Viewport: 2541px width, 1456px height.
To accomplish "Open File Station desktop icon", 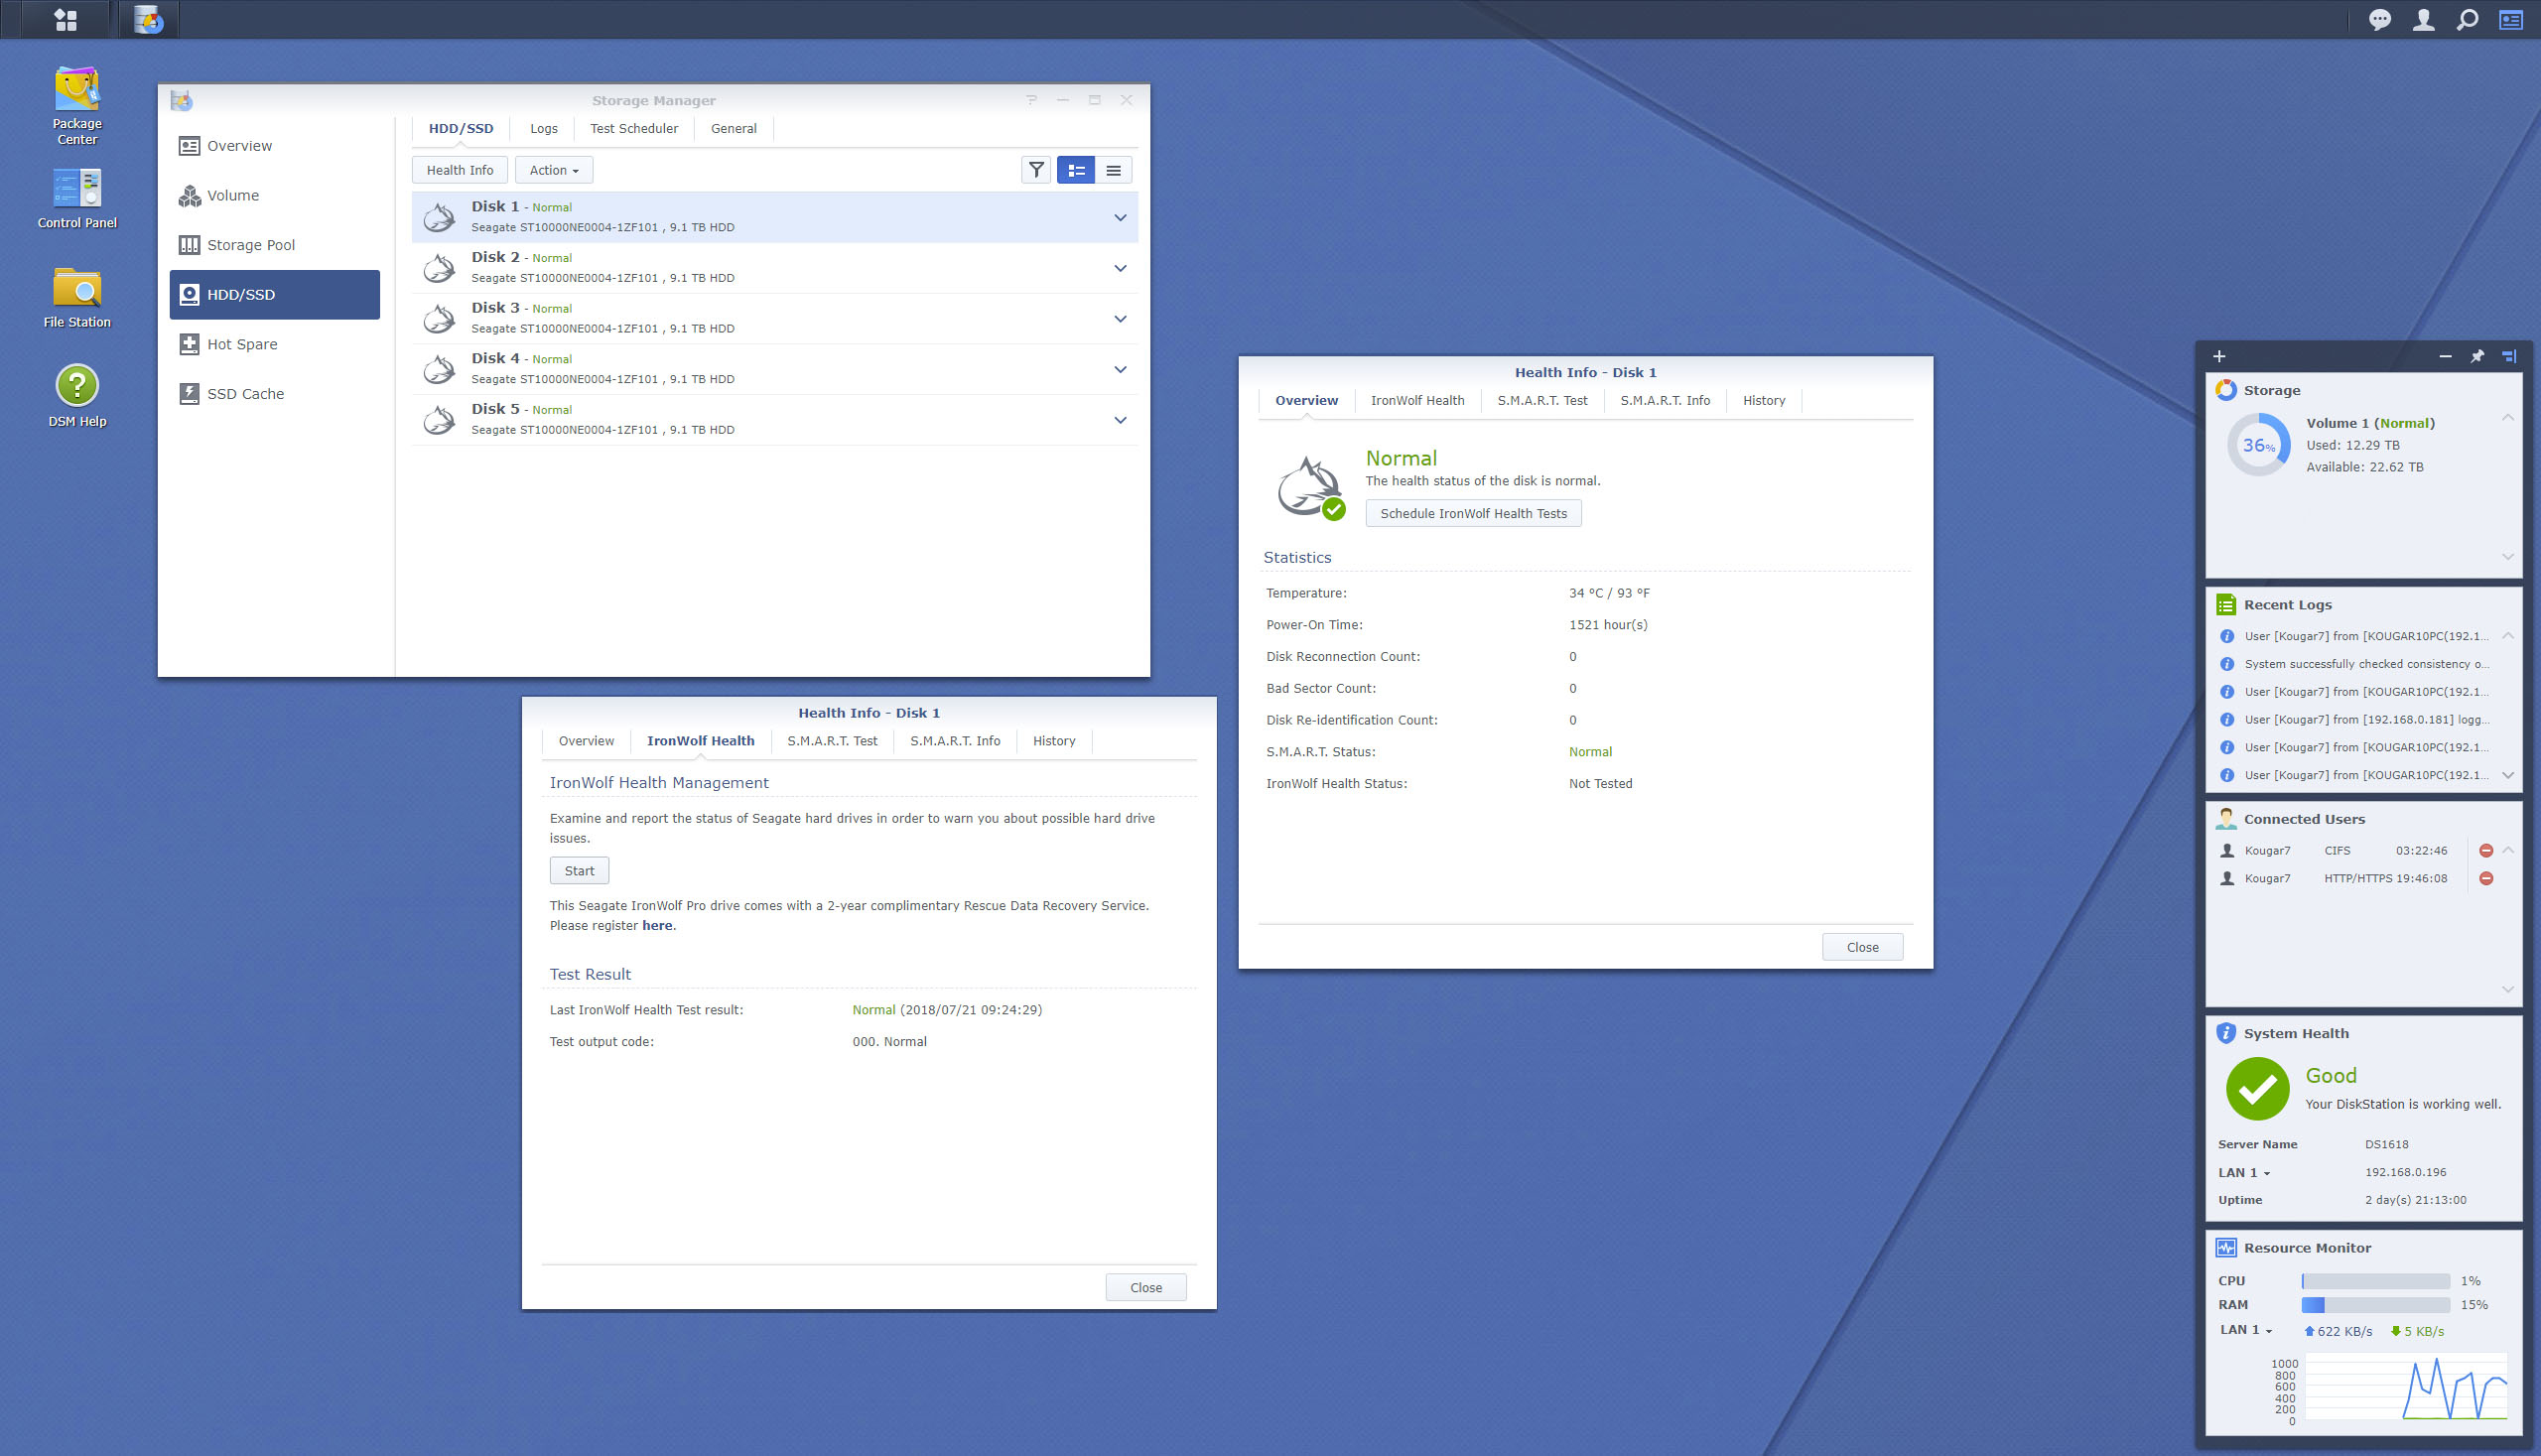I will [x=77, y=298].
